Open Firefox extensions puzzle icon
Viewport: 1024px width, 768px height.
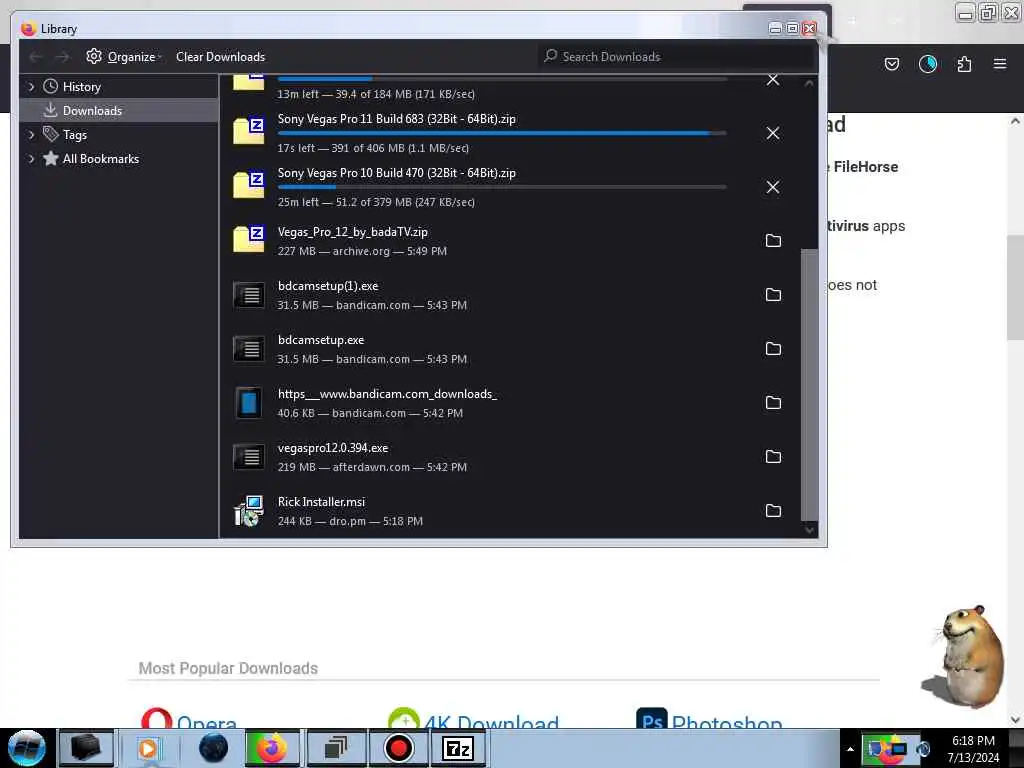964,64
